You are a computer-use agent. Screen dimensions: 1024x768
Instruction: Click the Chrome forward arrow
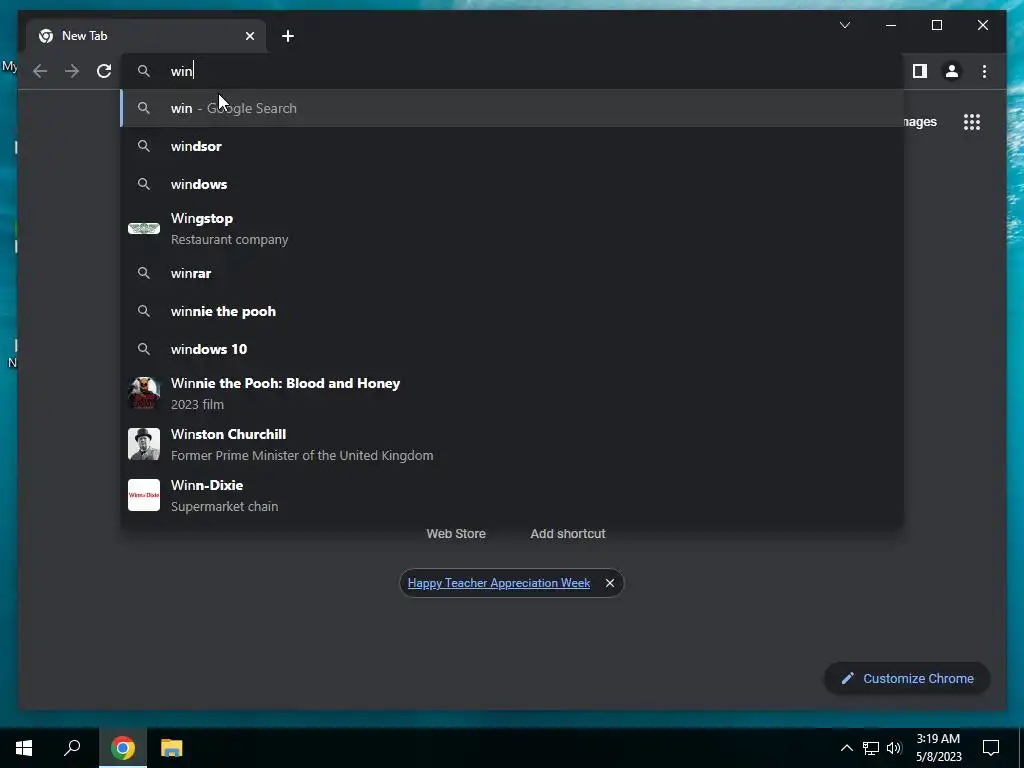[72, 71]
